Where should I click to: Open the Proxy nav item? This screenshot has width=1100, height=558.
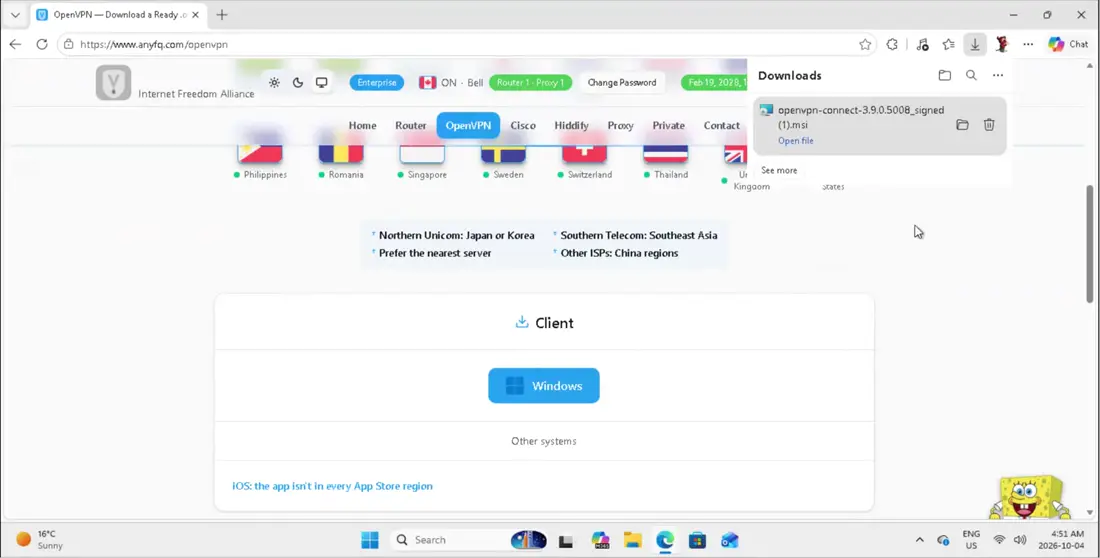coord(621,126)
